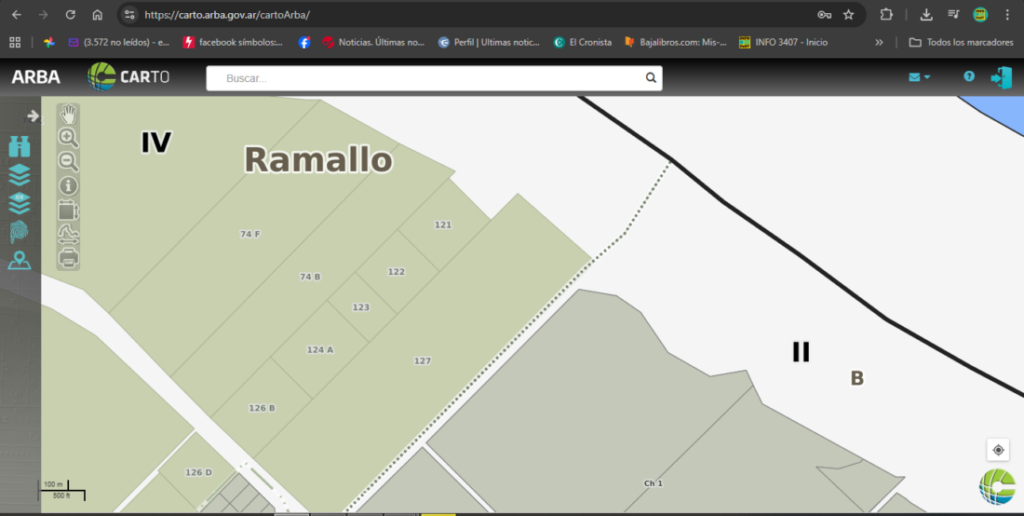This screenshot has height=516, width=1024.
Task: Activate the info identify tool
Action: pyautogui.click(x=68, y=186)
